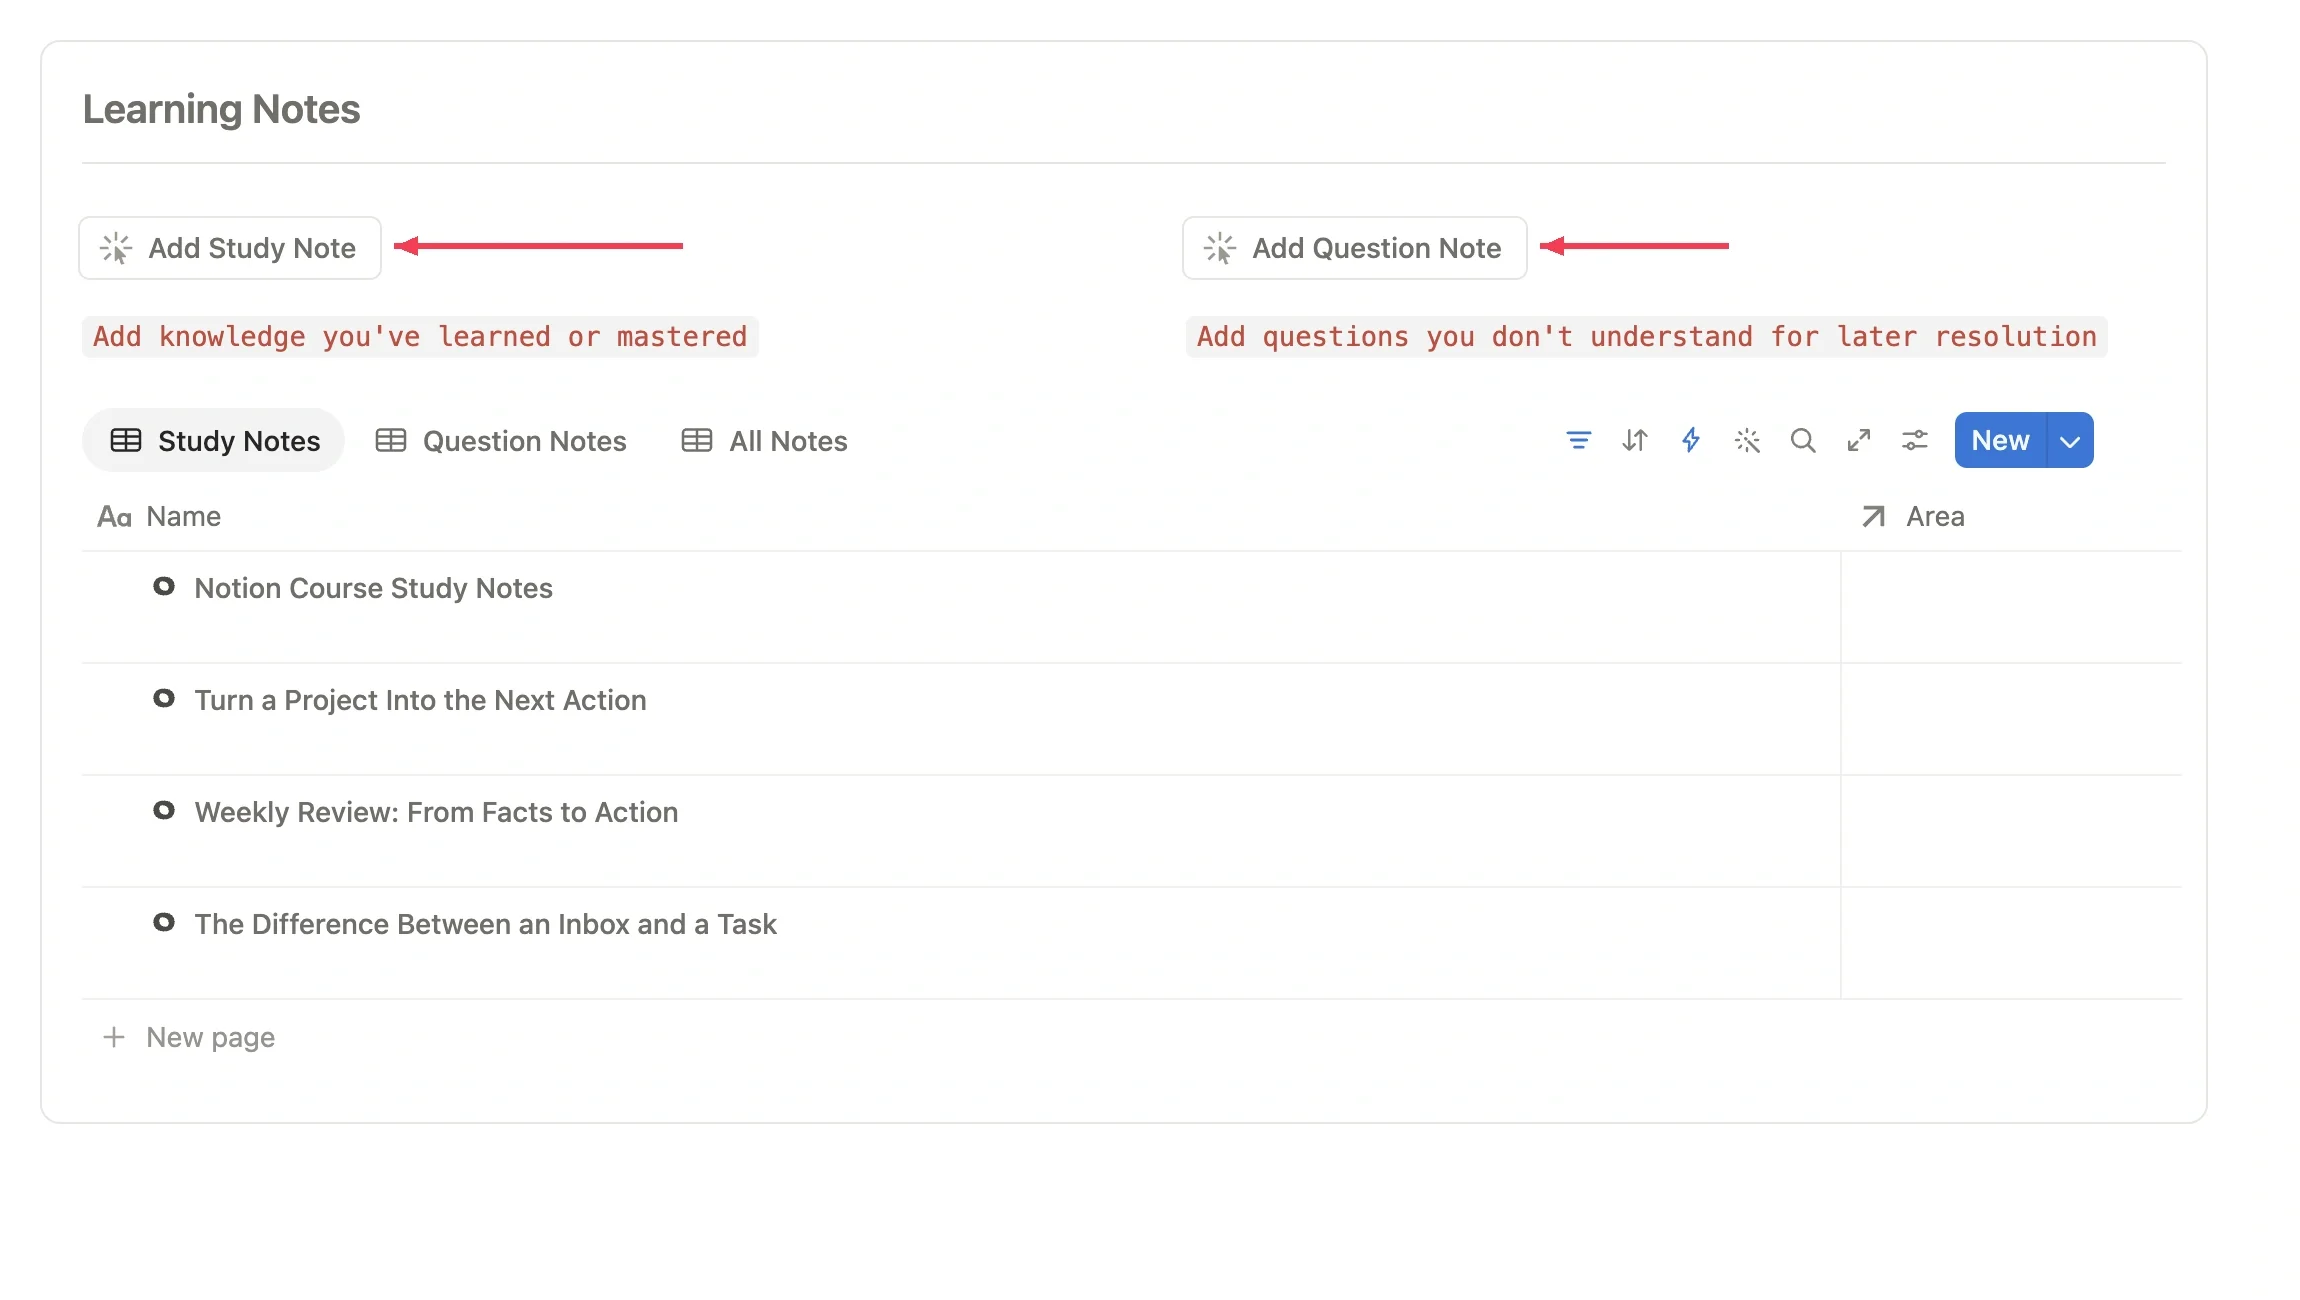Switch to Study Notes tab

[213, 440]
